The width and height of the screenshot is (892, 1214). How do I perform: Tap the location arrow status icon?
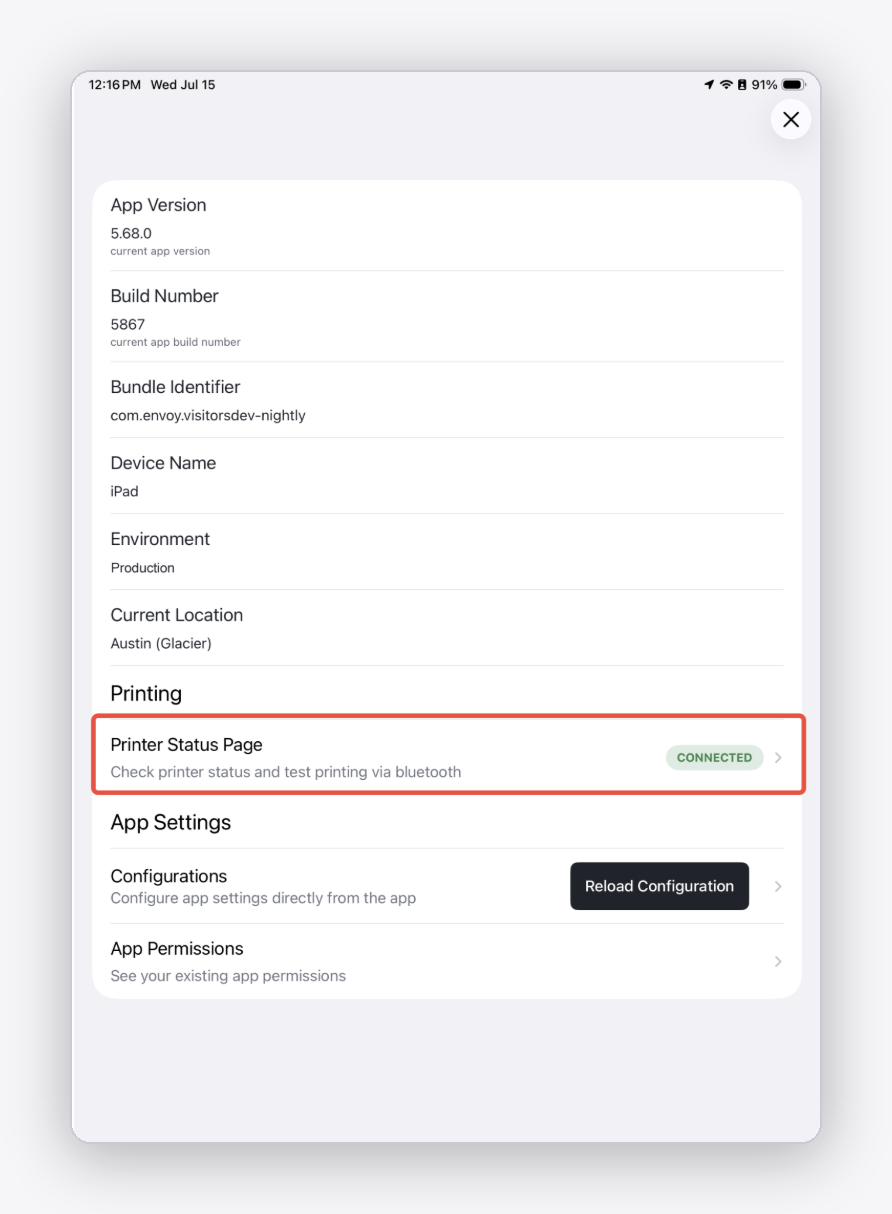coord(710,85)
